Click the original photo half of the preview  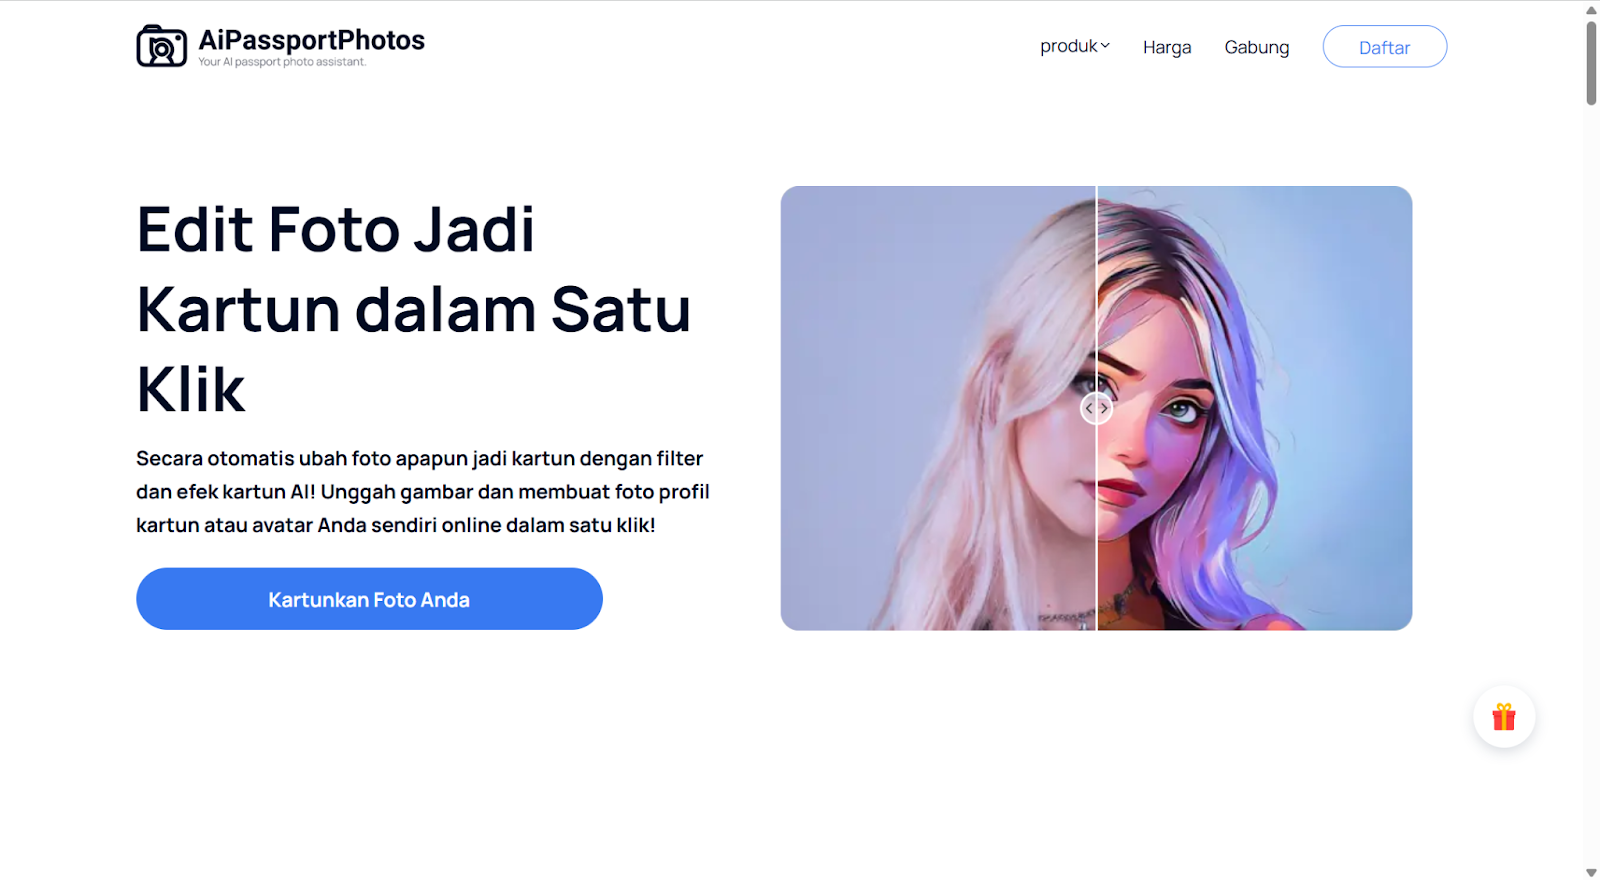938,408
